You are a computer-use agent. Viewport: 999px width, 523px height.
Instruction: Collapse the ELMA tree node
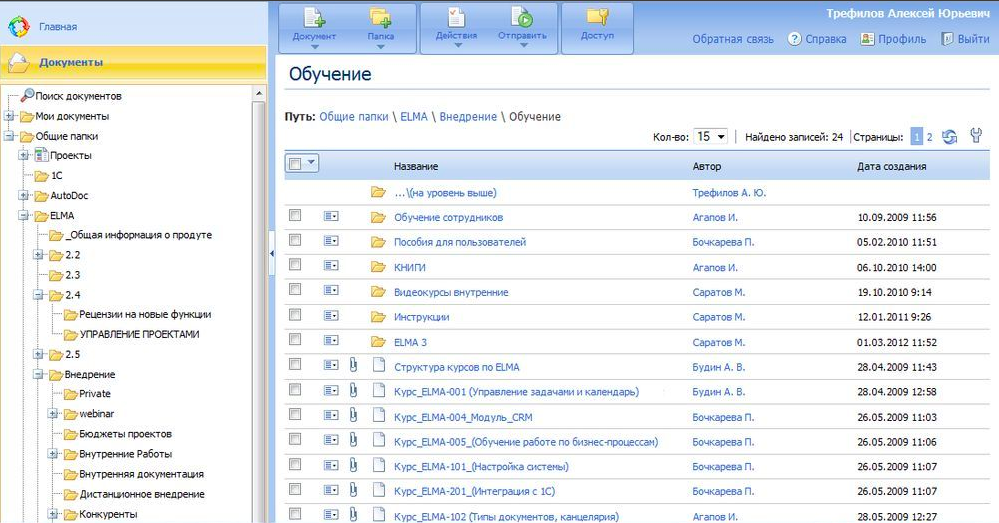click(24, 215)
